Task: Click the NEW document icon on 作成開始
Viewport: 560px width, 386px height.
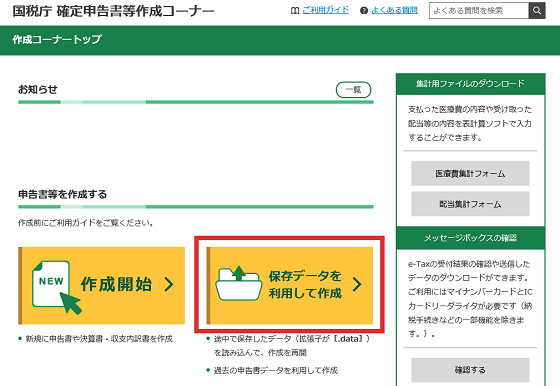Action: (56, 287)
